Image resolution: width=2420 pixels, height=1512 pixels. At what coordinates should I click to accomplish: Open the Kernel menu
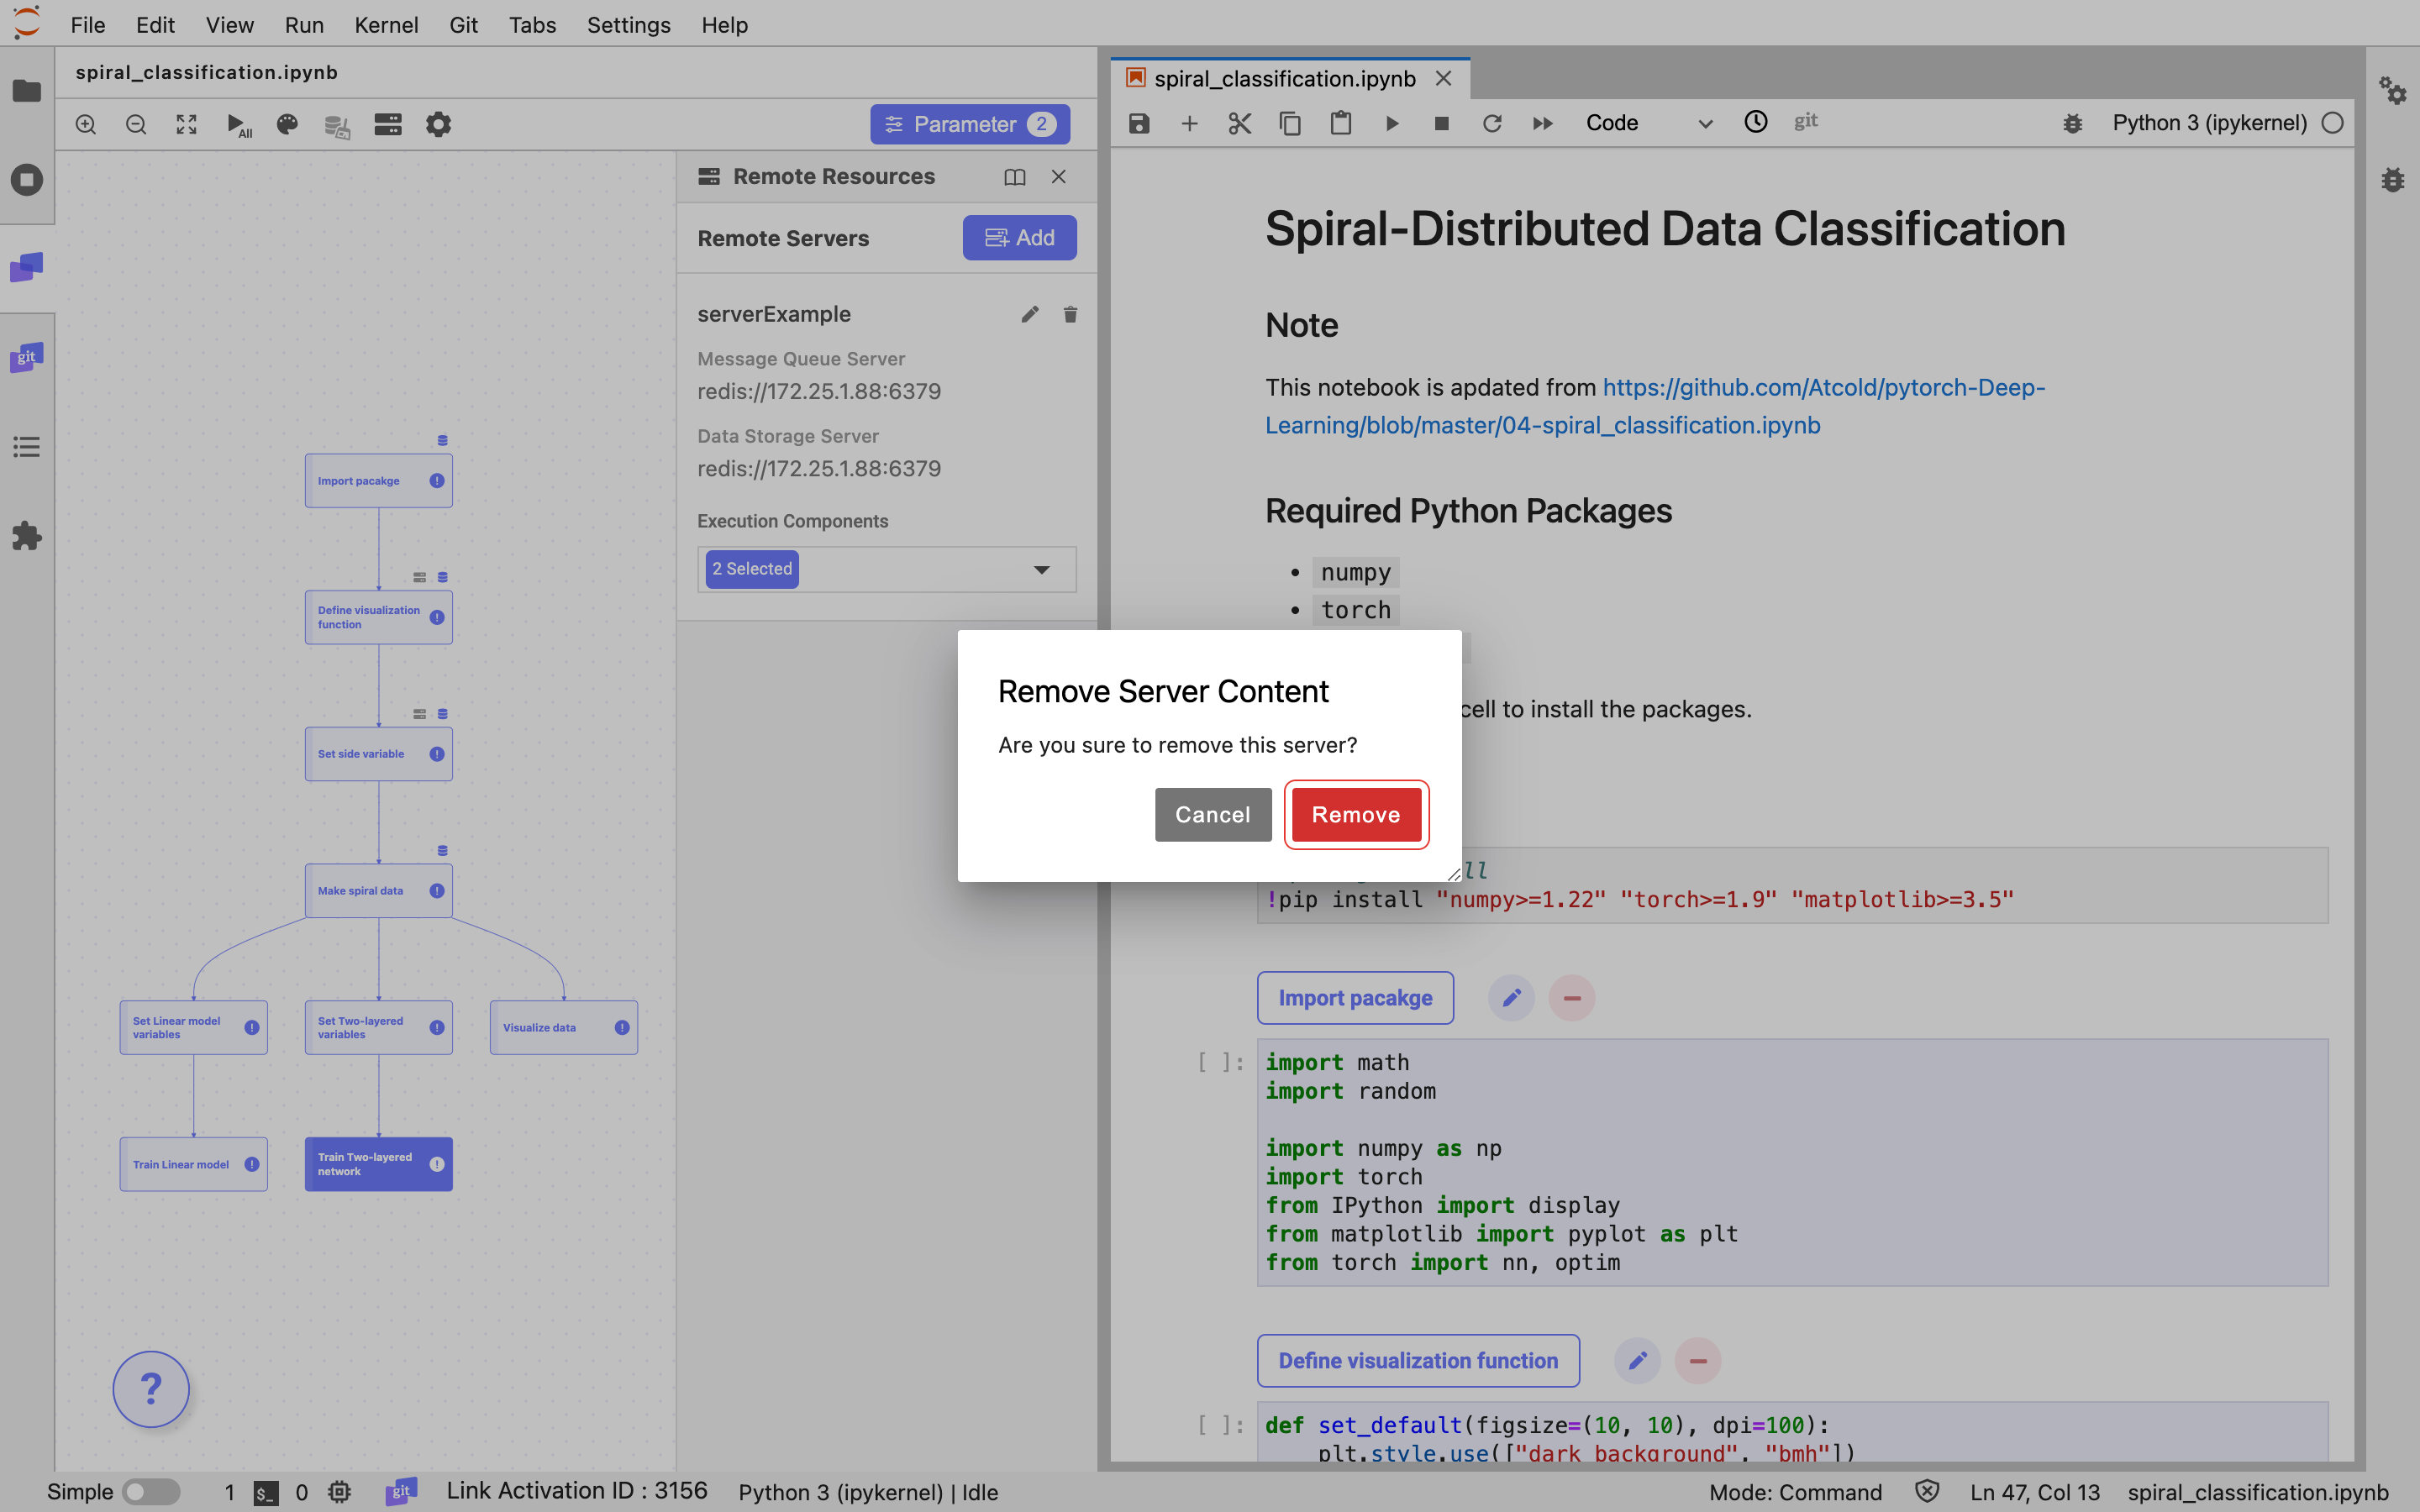pyautogui.click(x=386, y=25)
